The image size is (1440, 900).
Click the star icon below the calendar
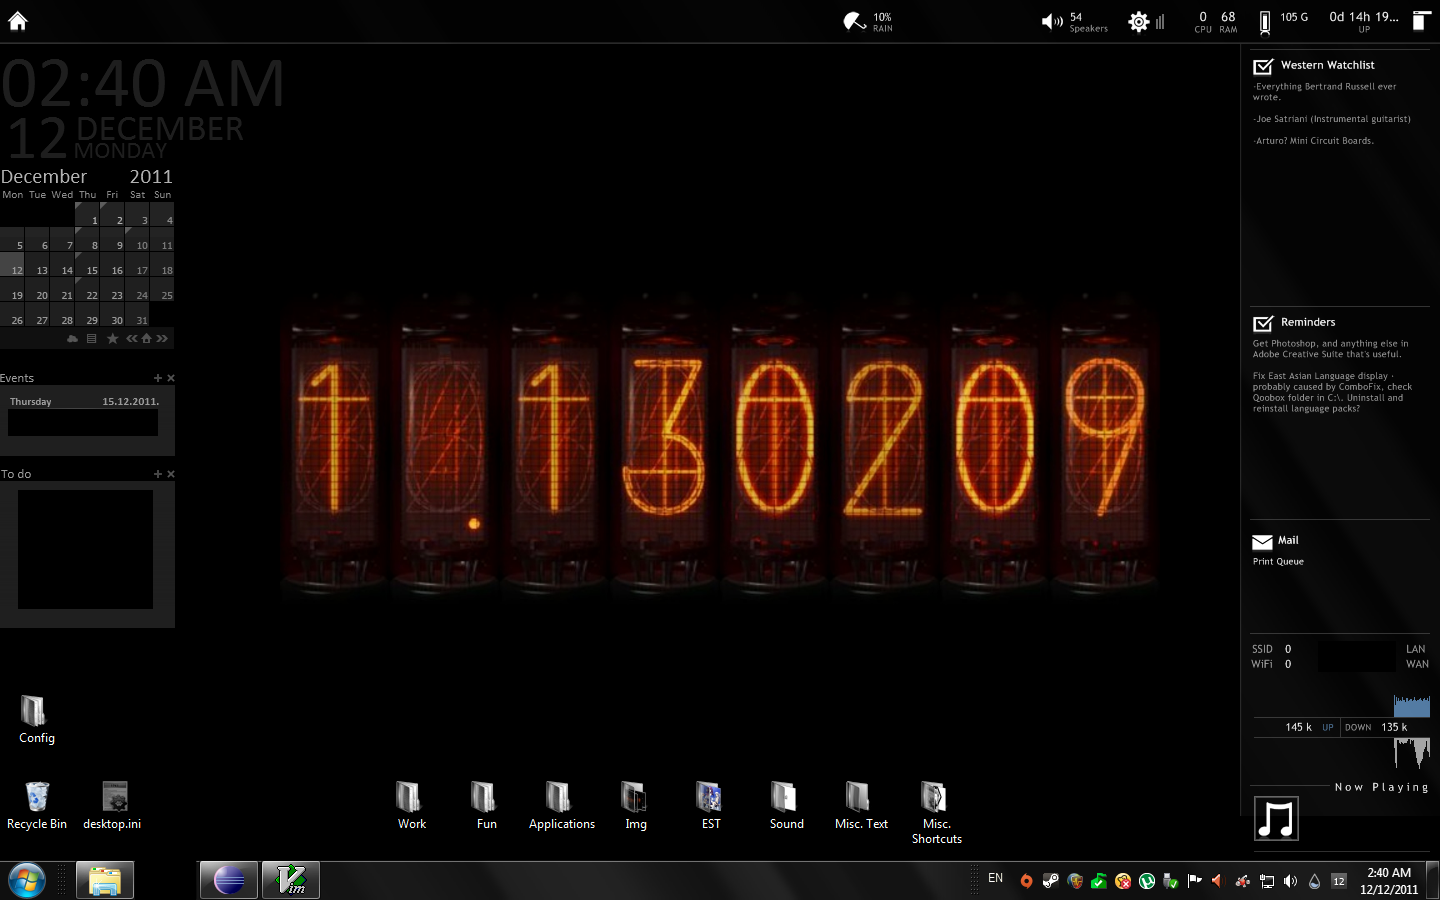pos(112,339)
